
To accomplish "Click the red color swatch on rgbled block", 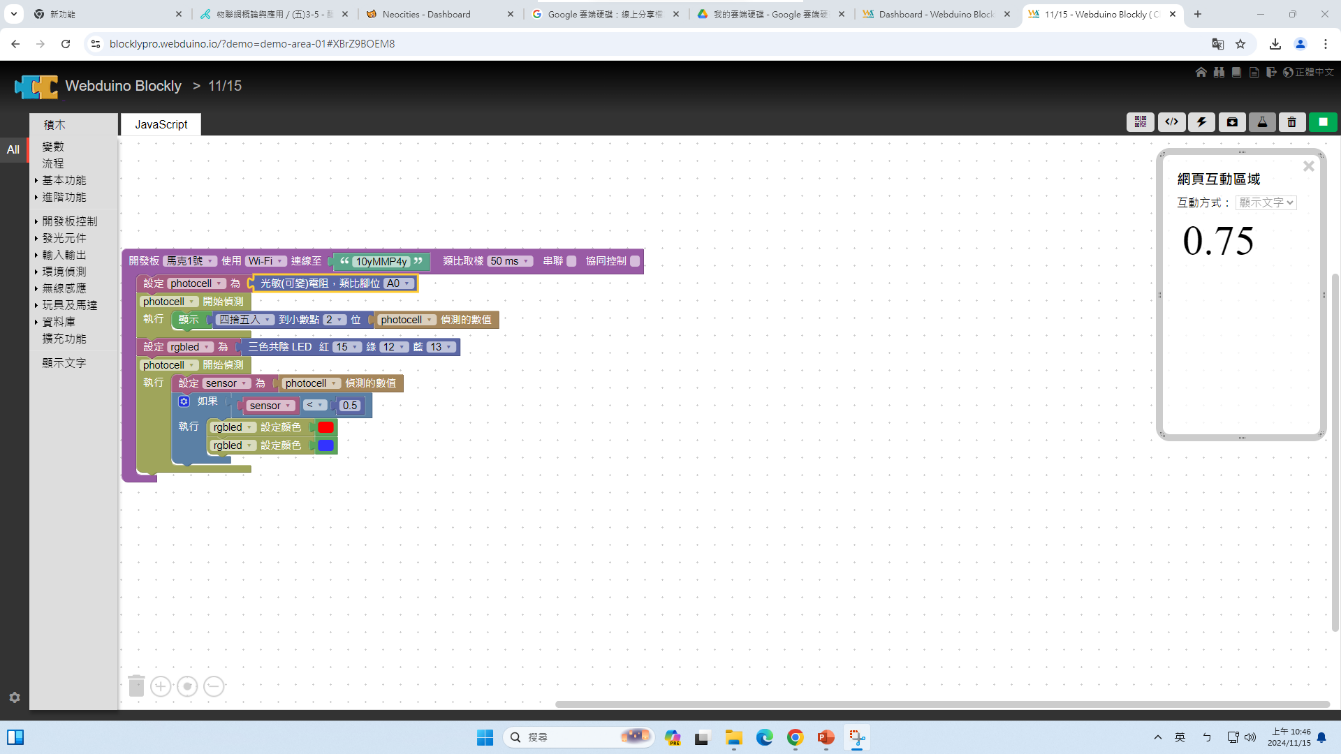I will point(325,427).
